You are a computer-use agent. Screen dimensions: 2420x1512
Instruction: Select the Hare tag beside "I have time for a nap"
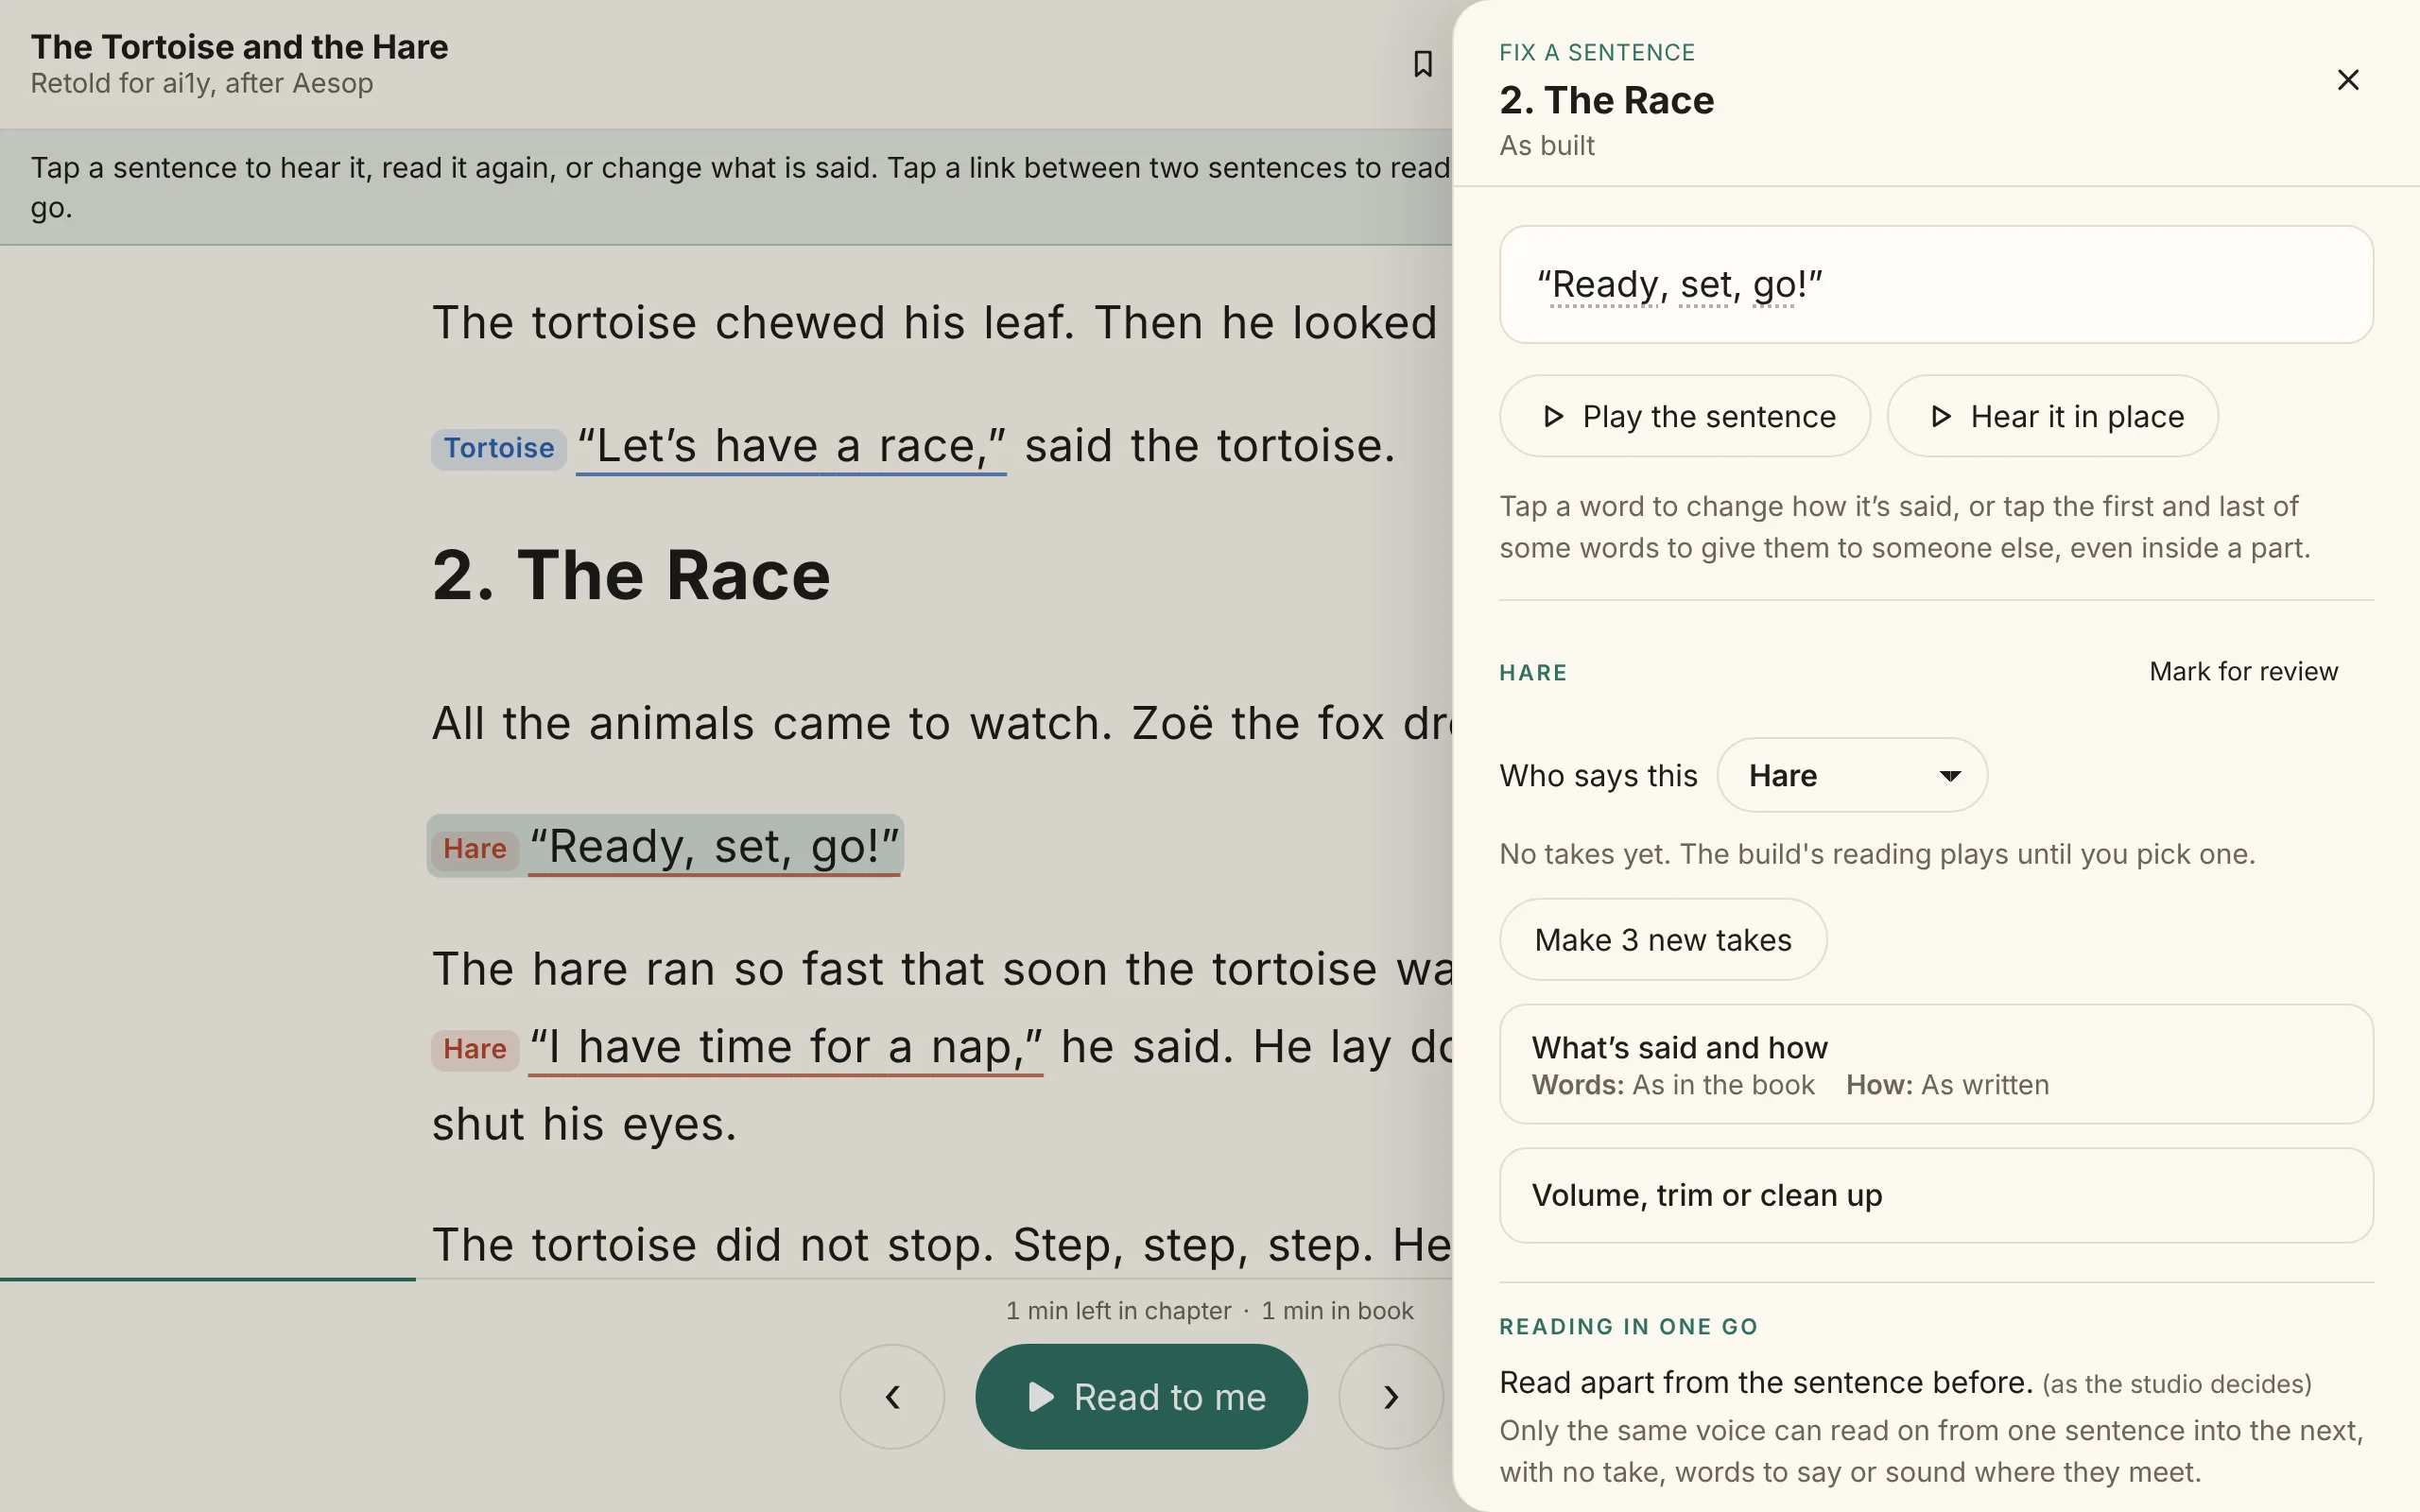coord(475,1049)
